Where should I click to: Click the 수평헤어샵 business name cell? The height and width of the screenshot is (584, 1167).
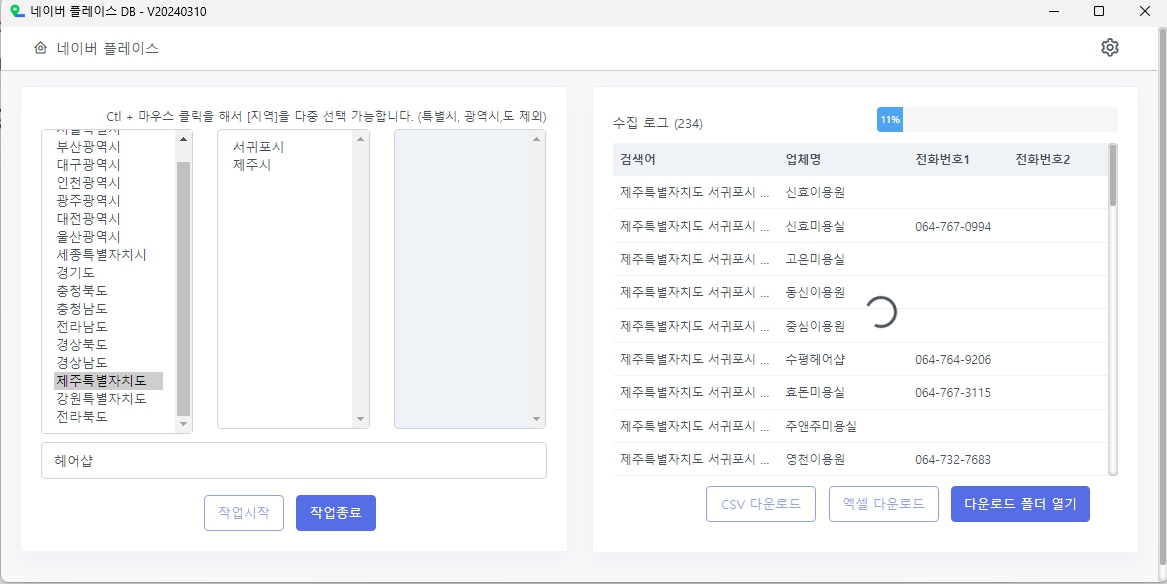point(815,359)
